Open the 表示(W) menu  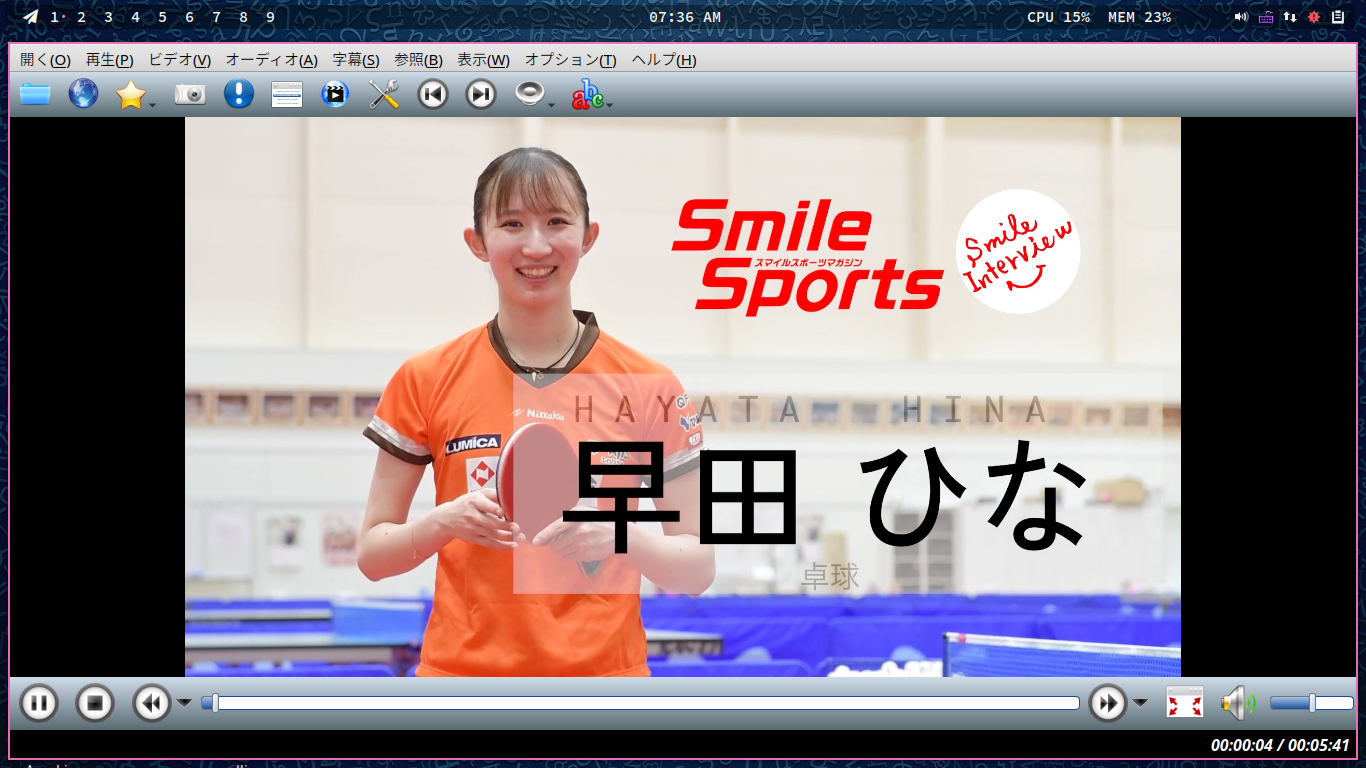tap(483, 60)
